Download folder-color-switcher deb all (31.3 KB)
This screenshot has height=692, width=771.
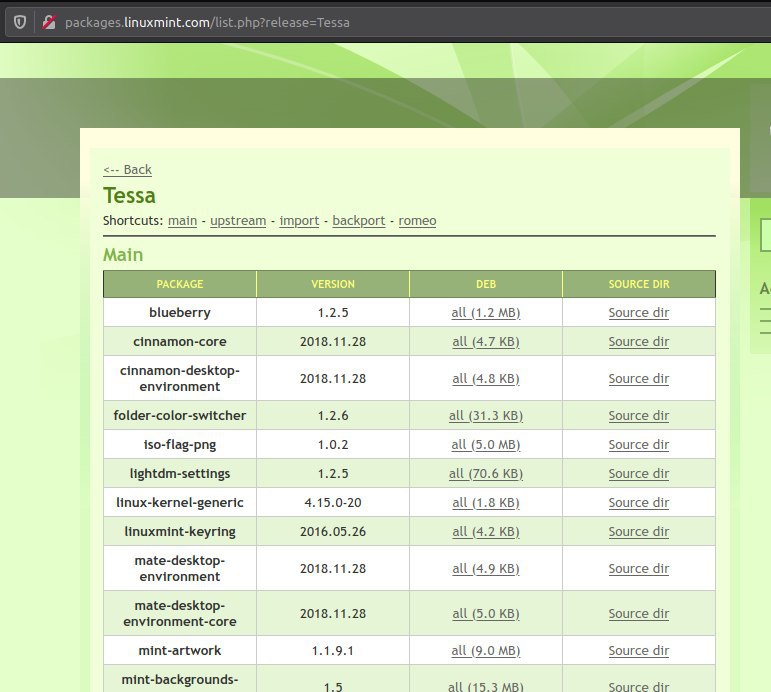pos(485,415)
